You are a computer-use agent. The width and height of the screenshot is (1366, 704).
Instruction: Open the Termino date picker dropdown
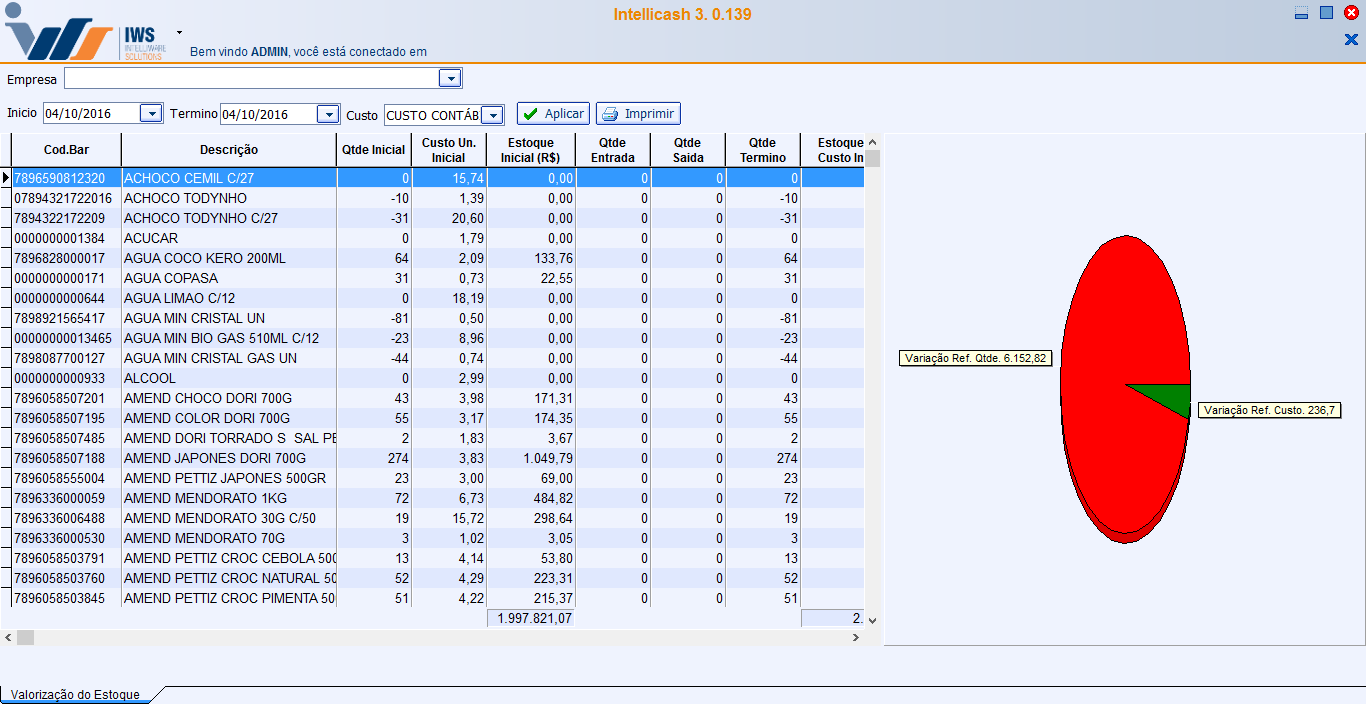(x=328, y=114)
